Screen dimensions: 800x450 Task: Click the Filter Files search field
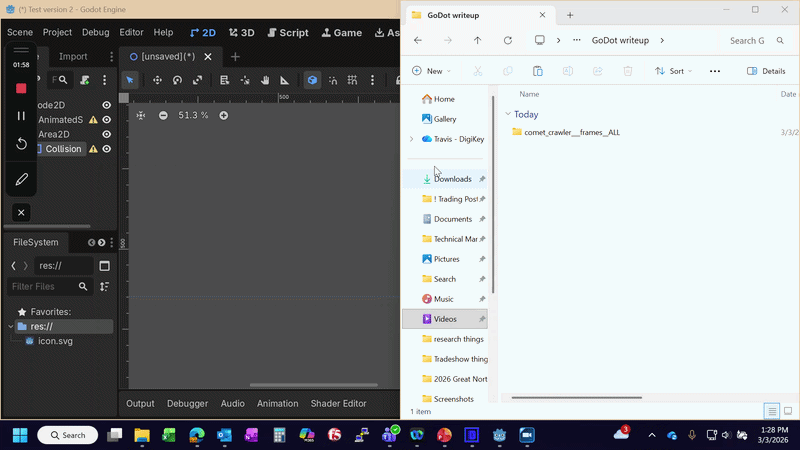44,287
